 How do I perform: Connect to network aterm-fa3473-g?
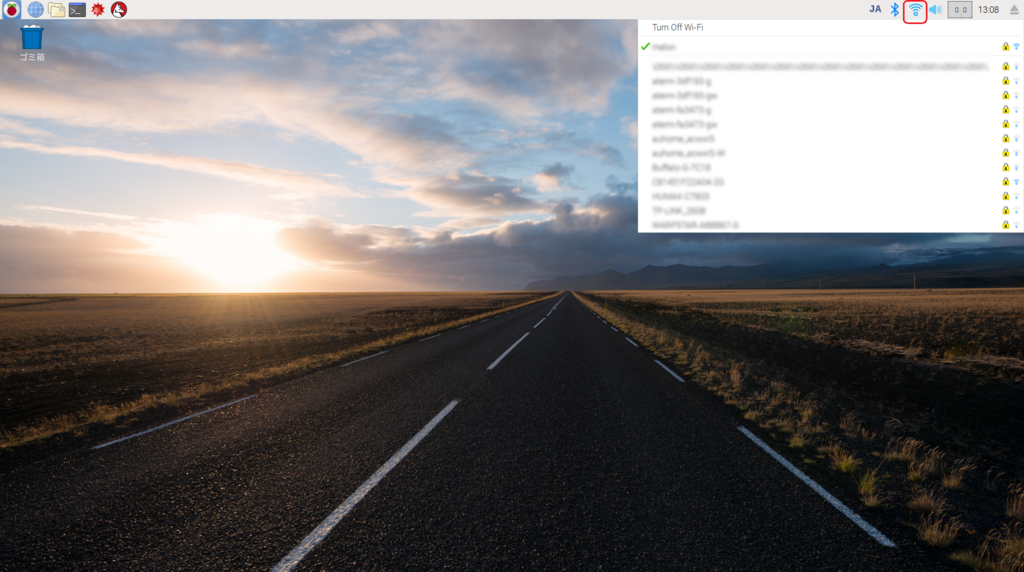click(831, 110)
